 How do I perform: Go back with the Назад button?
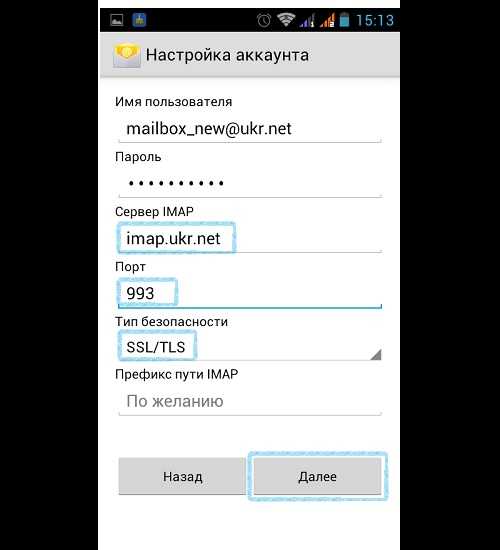click(x=182, y=476)
